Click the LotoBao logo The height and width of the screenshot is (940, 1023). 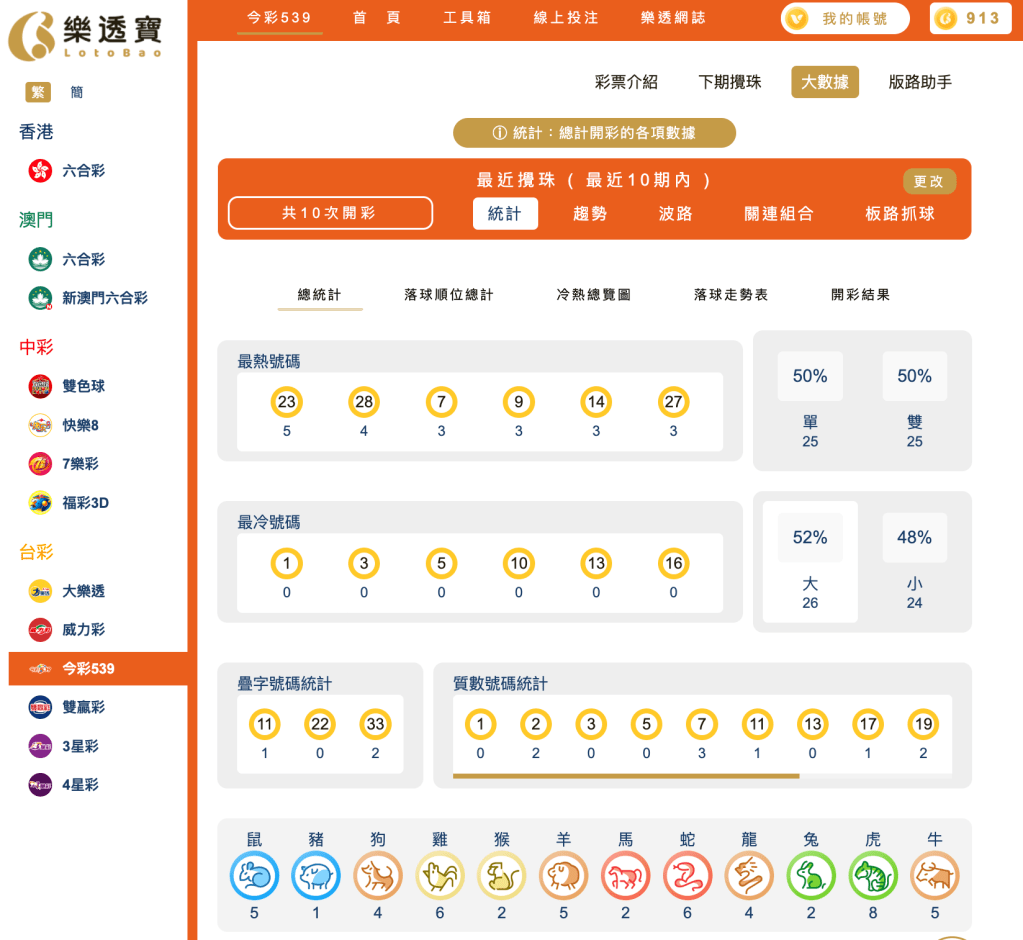pyautogui.click(x=90, y=34)
